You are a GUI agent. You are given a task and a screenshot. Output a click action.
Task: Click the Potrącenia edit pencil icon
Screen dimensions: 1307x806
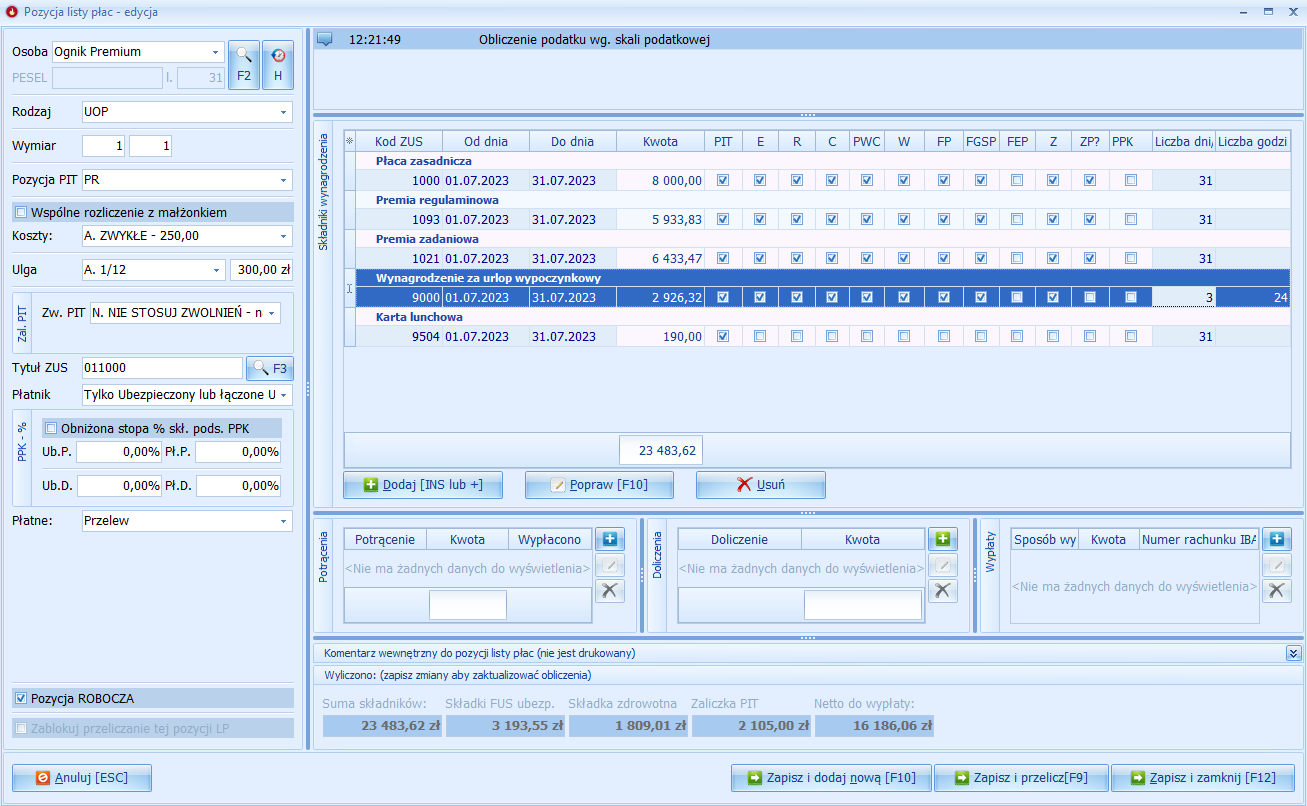(x=610, y=565)
